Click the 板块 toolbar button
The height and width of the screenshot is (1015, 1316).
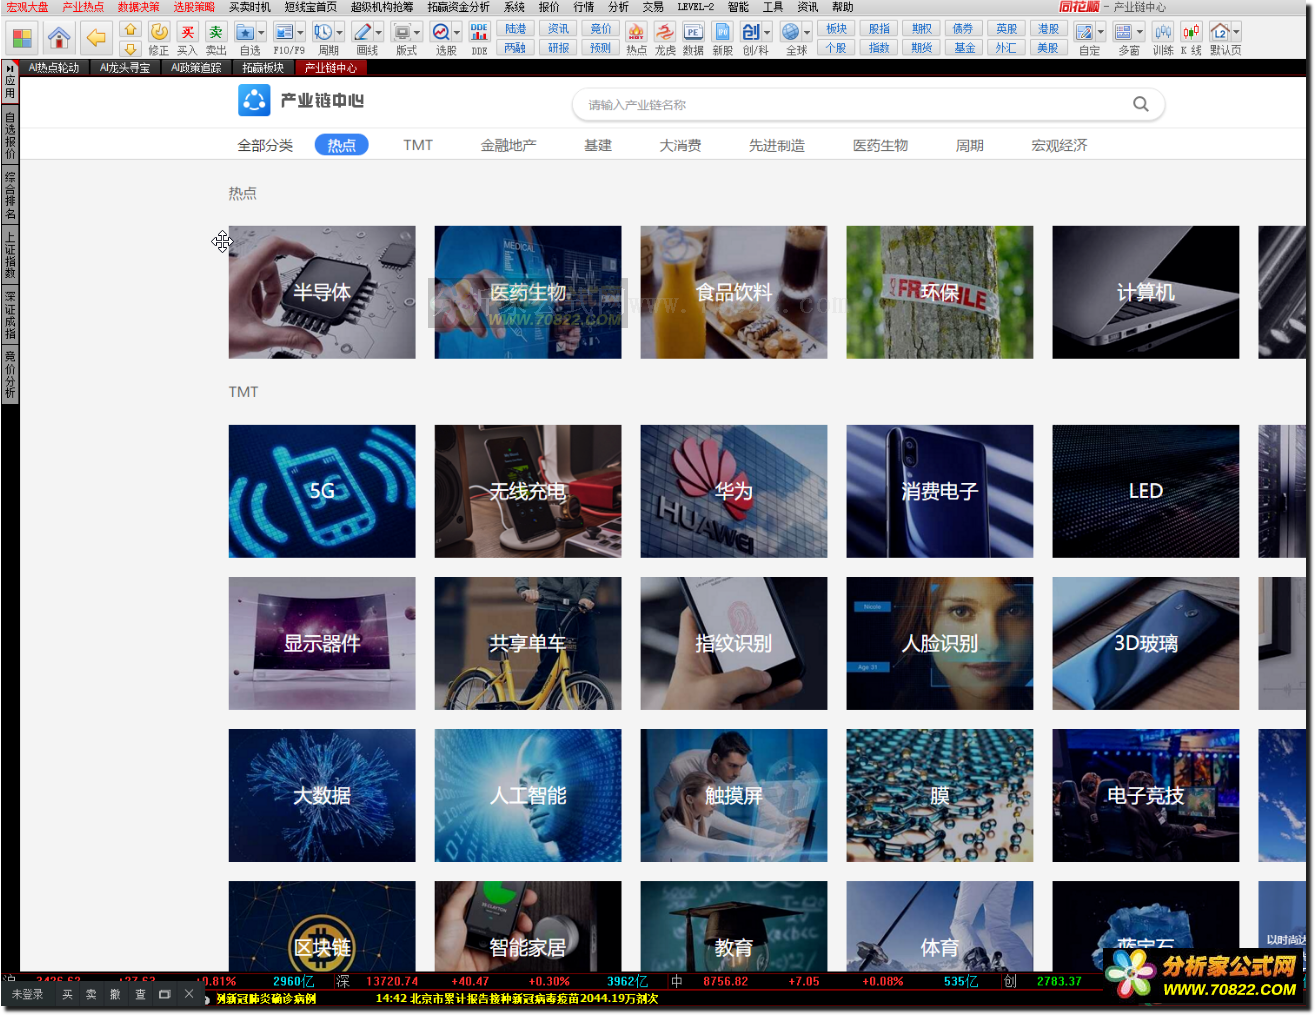point(837,29)
